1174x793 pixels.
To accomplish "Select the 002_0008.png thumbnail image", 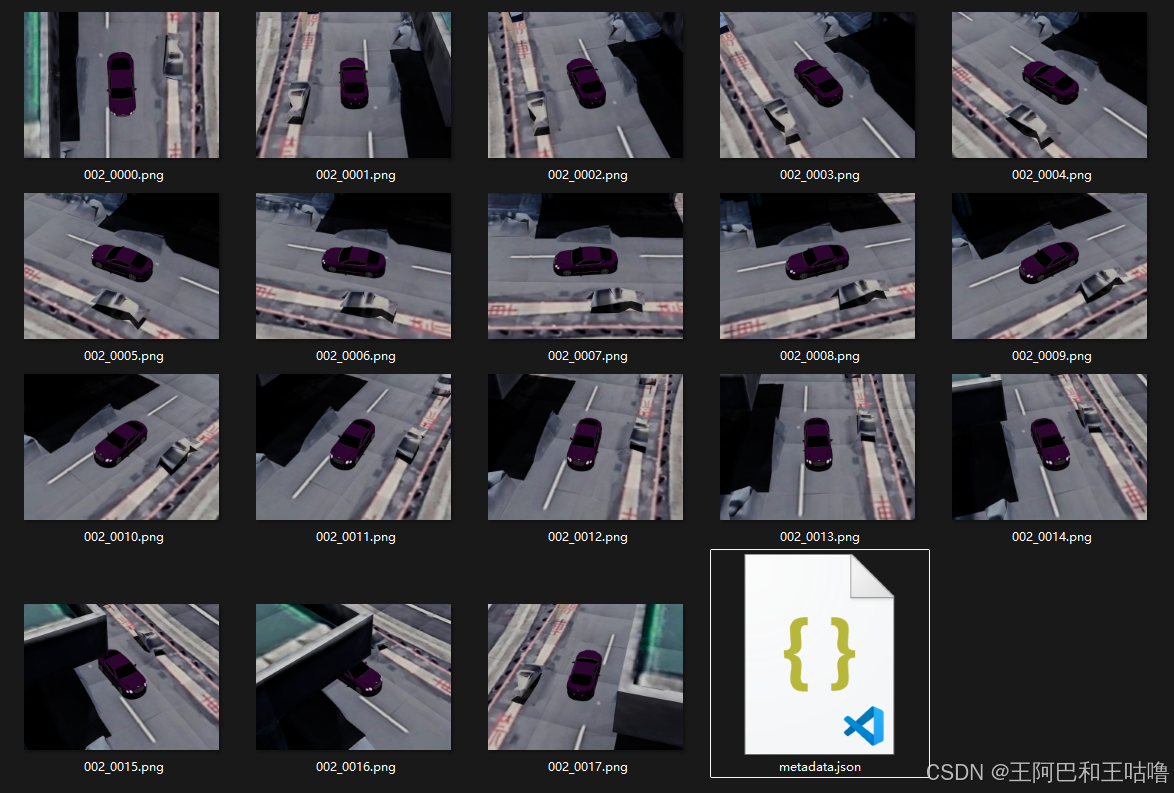I will [x=818, y=266].
